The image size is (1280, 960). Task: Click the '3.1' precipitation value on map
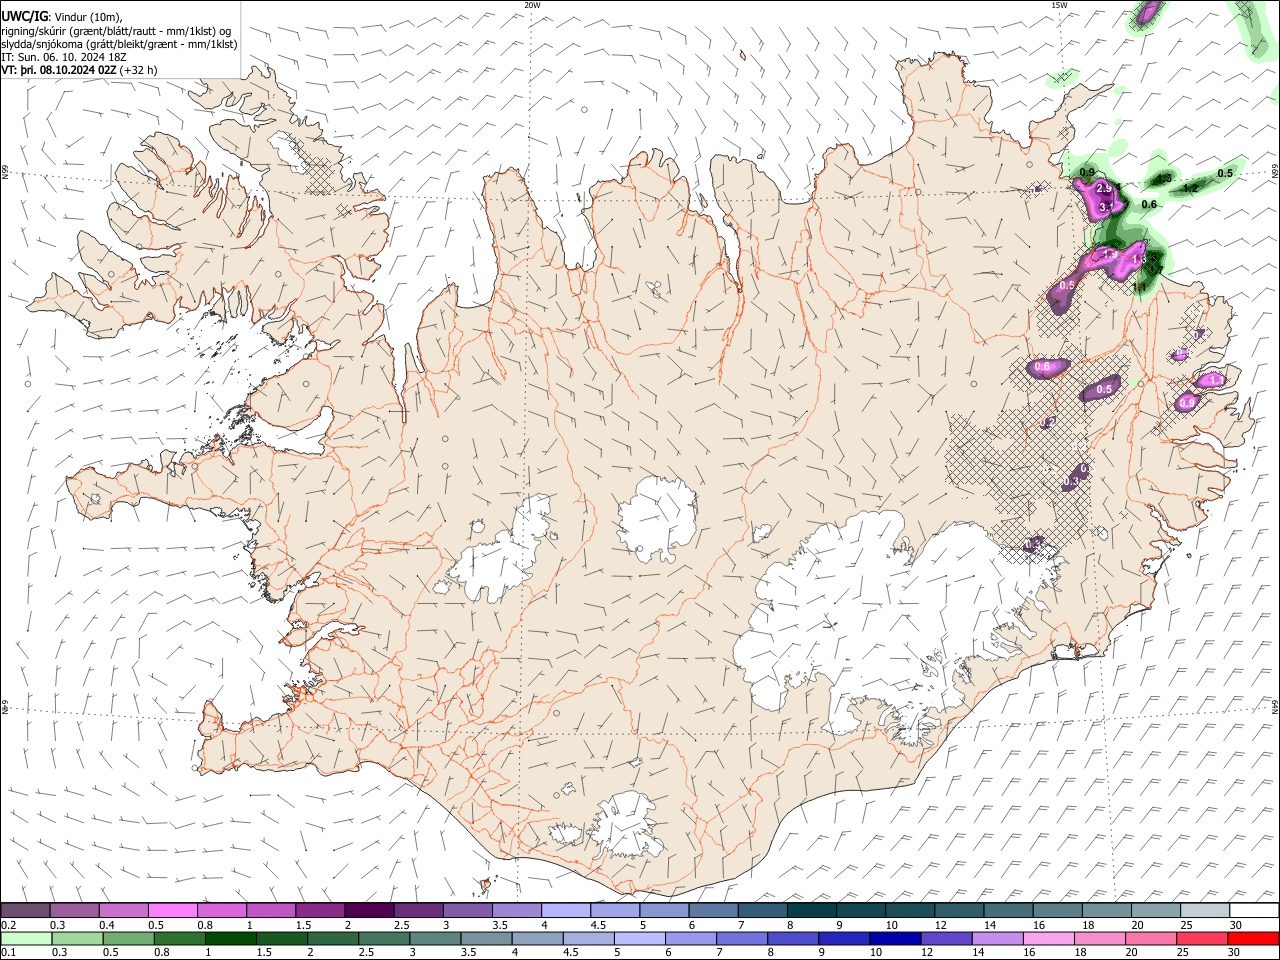click(1106, 207)
